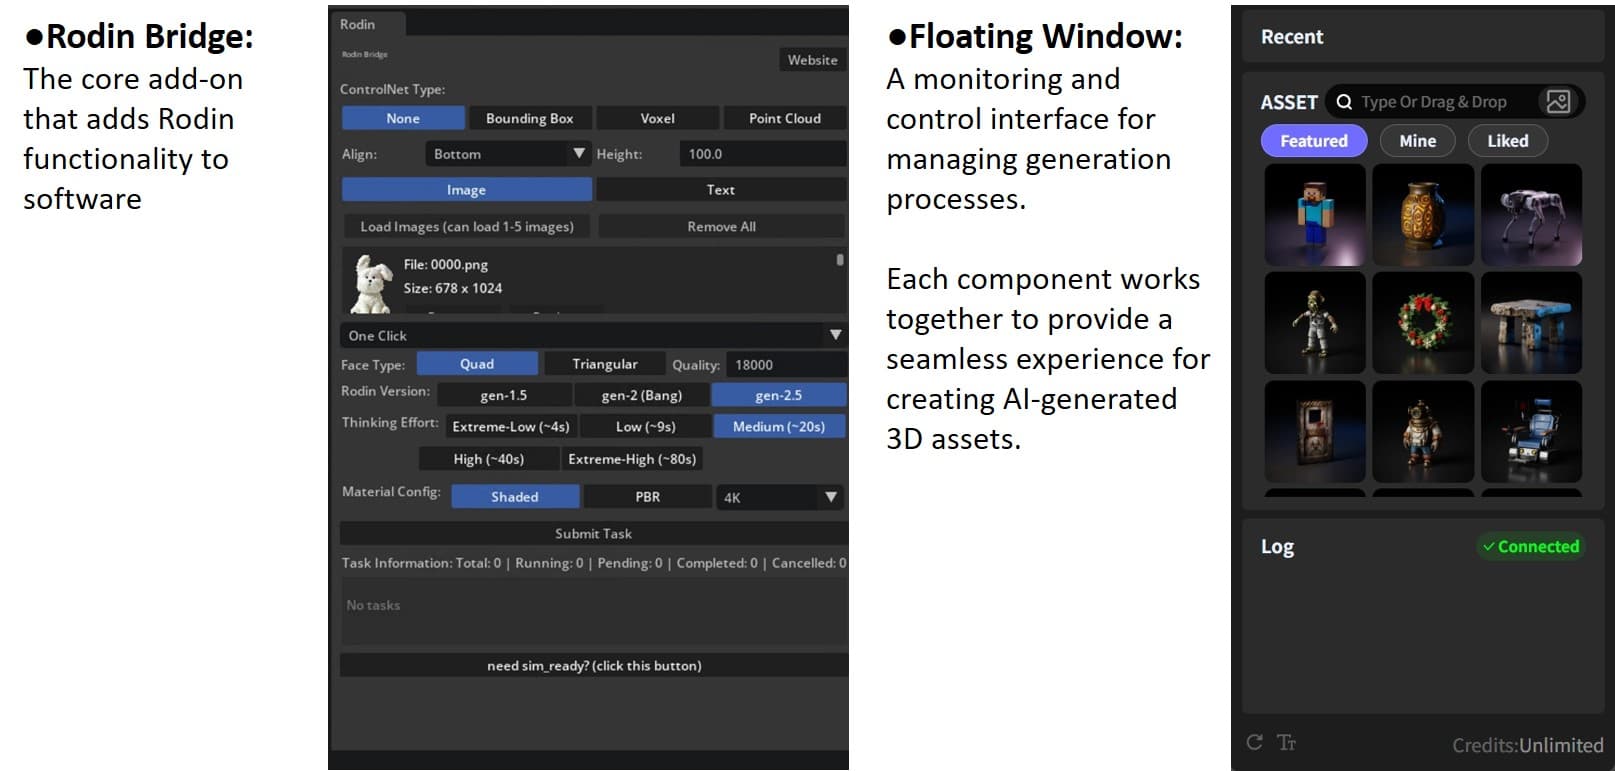Click the Quality value field 18000
Screen dimensions: 1615x771
tap(786, 365)
